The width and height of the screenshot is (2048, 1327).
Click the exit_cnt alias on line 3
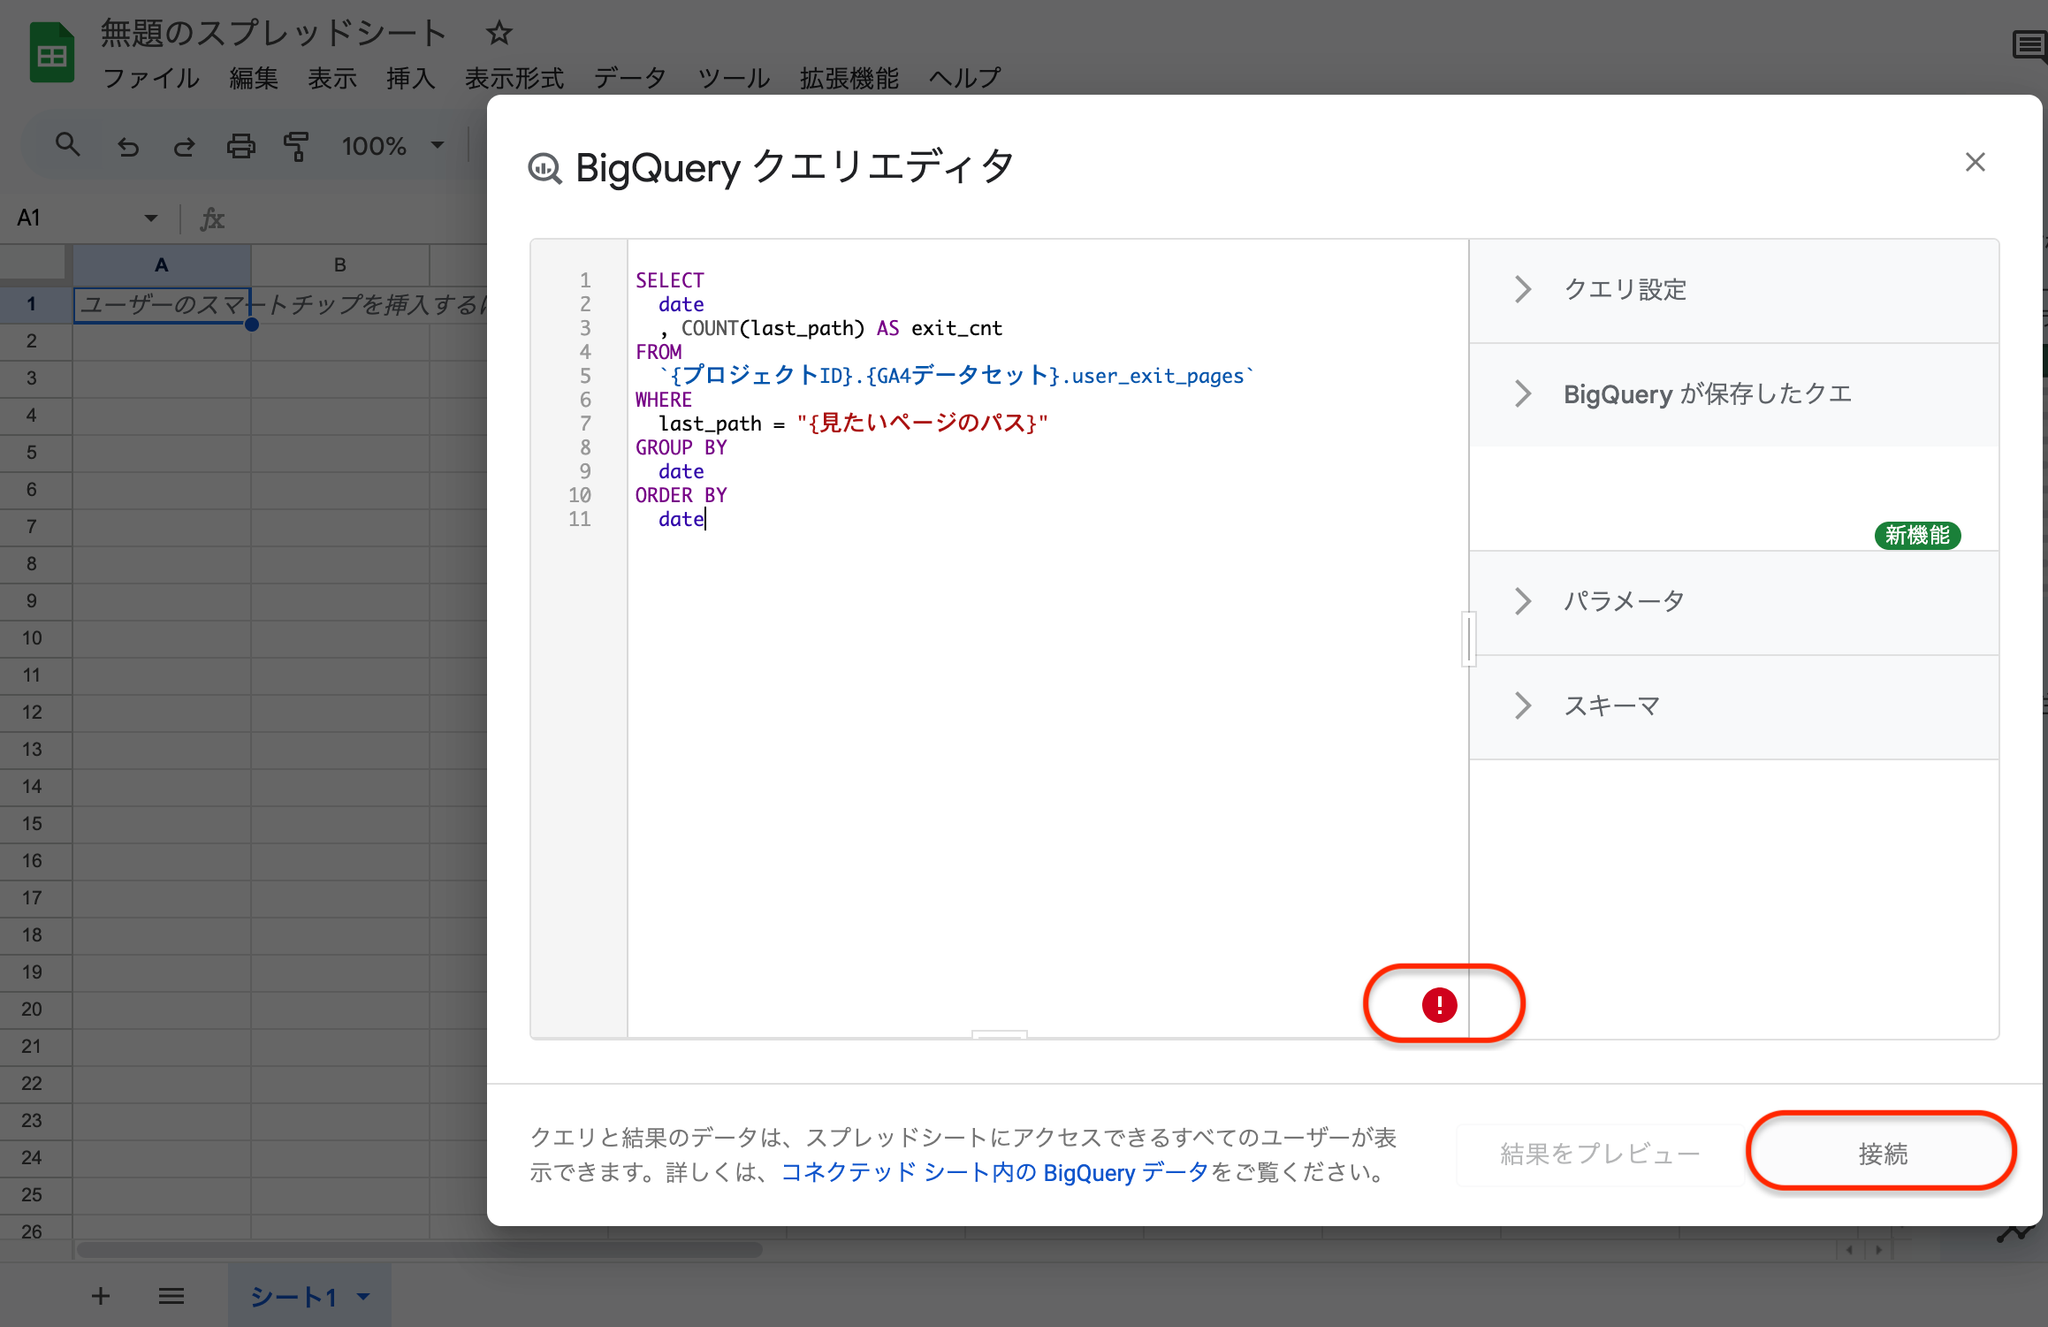pyautogui.click(x=957, y=328)
